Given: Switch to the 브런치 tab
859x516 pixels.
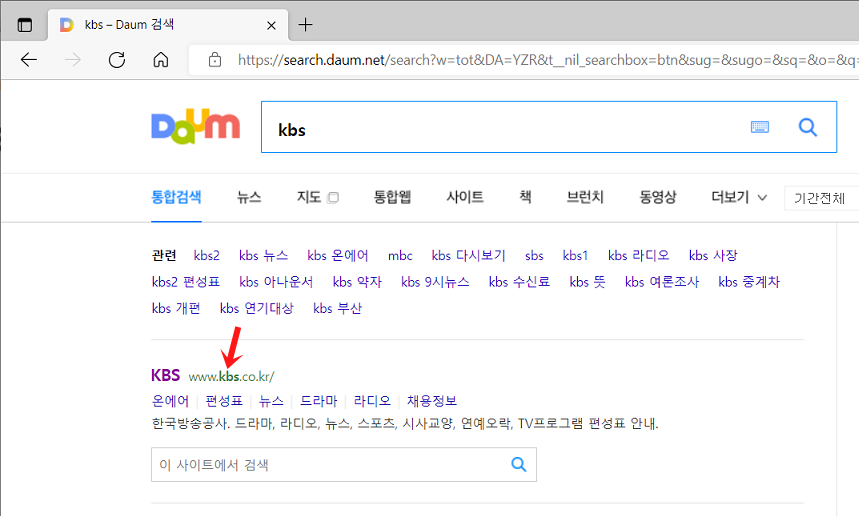Looking at the screenshot, I should pos(585,197).
